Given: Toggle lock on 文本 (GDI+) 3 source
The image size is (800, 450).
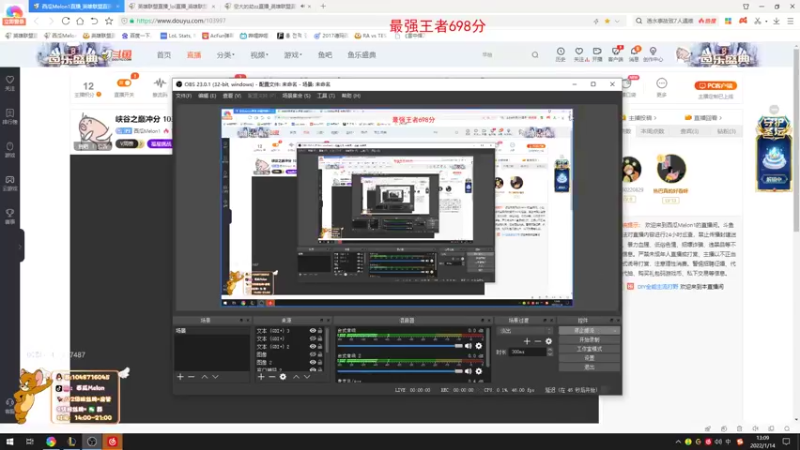Looking at the screenshot, I should (320, 331).
